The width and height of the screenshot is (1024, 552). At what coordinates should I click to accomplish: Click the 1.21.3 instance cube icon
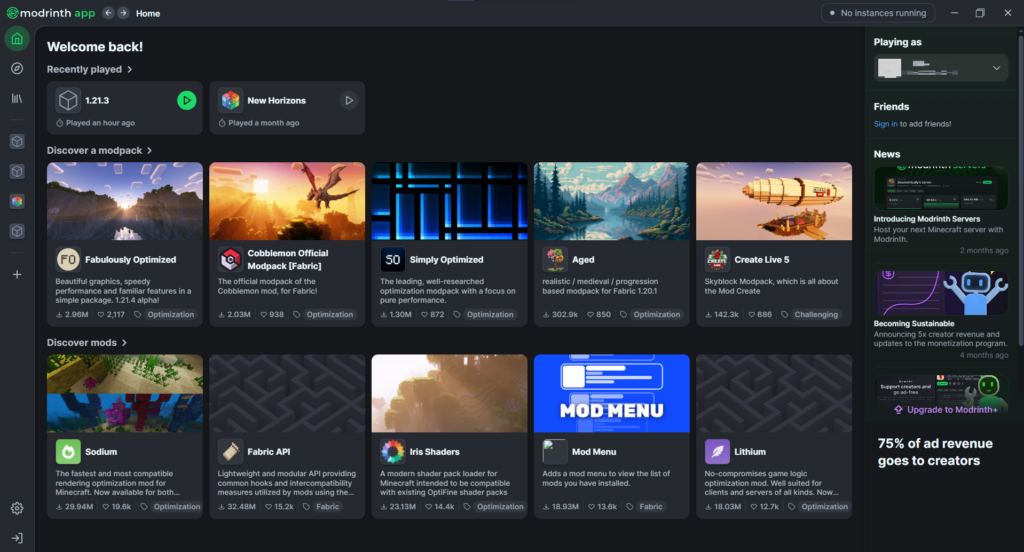click(x=68, y=101)
